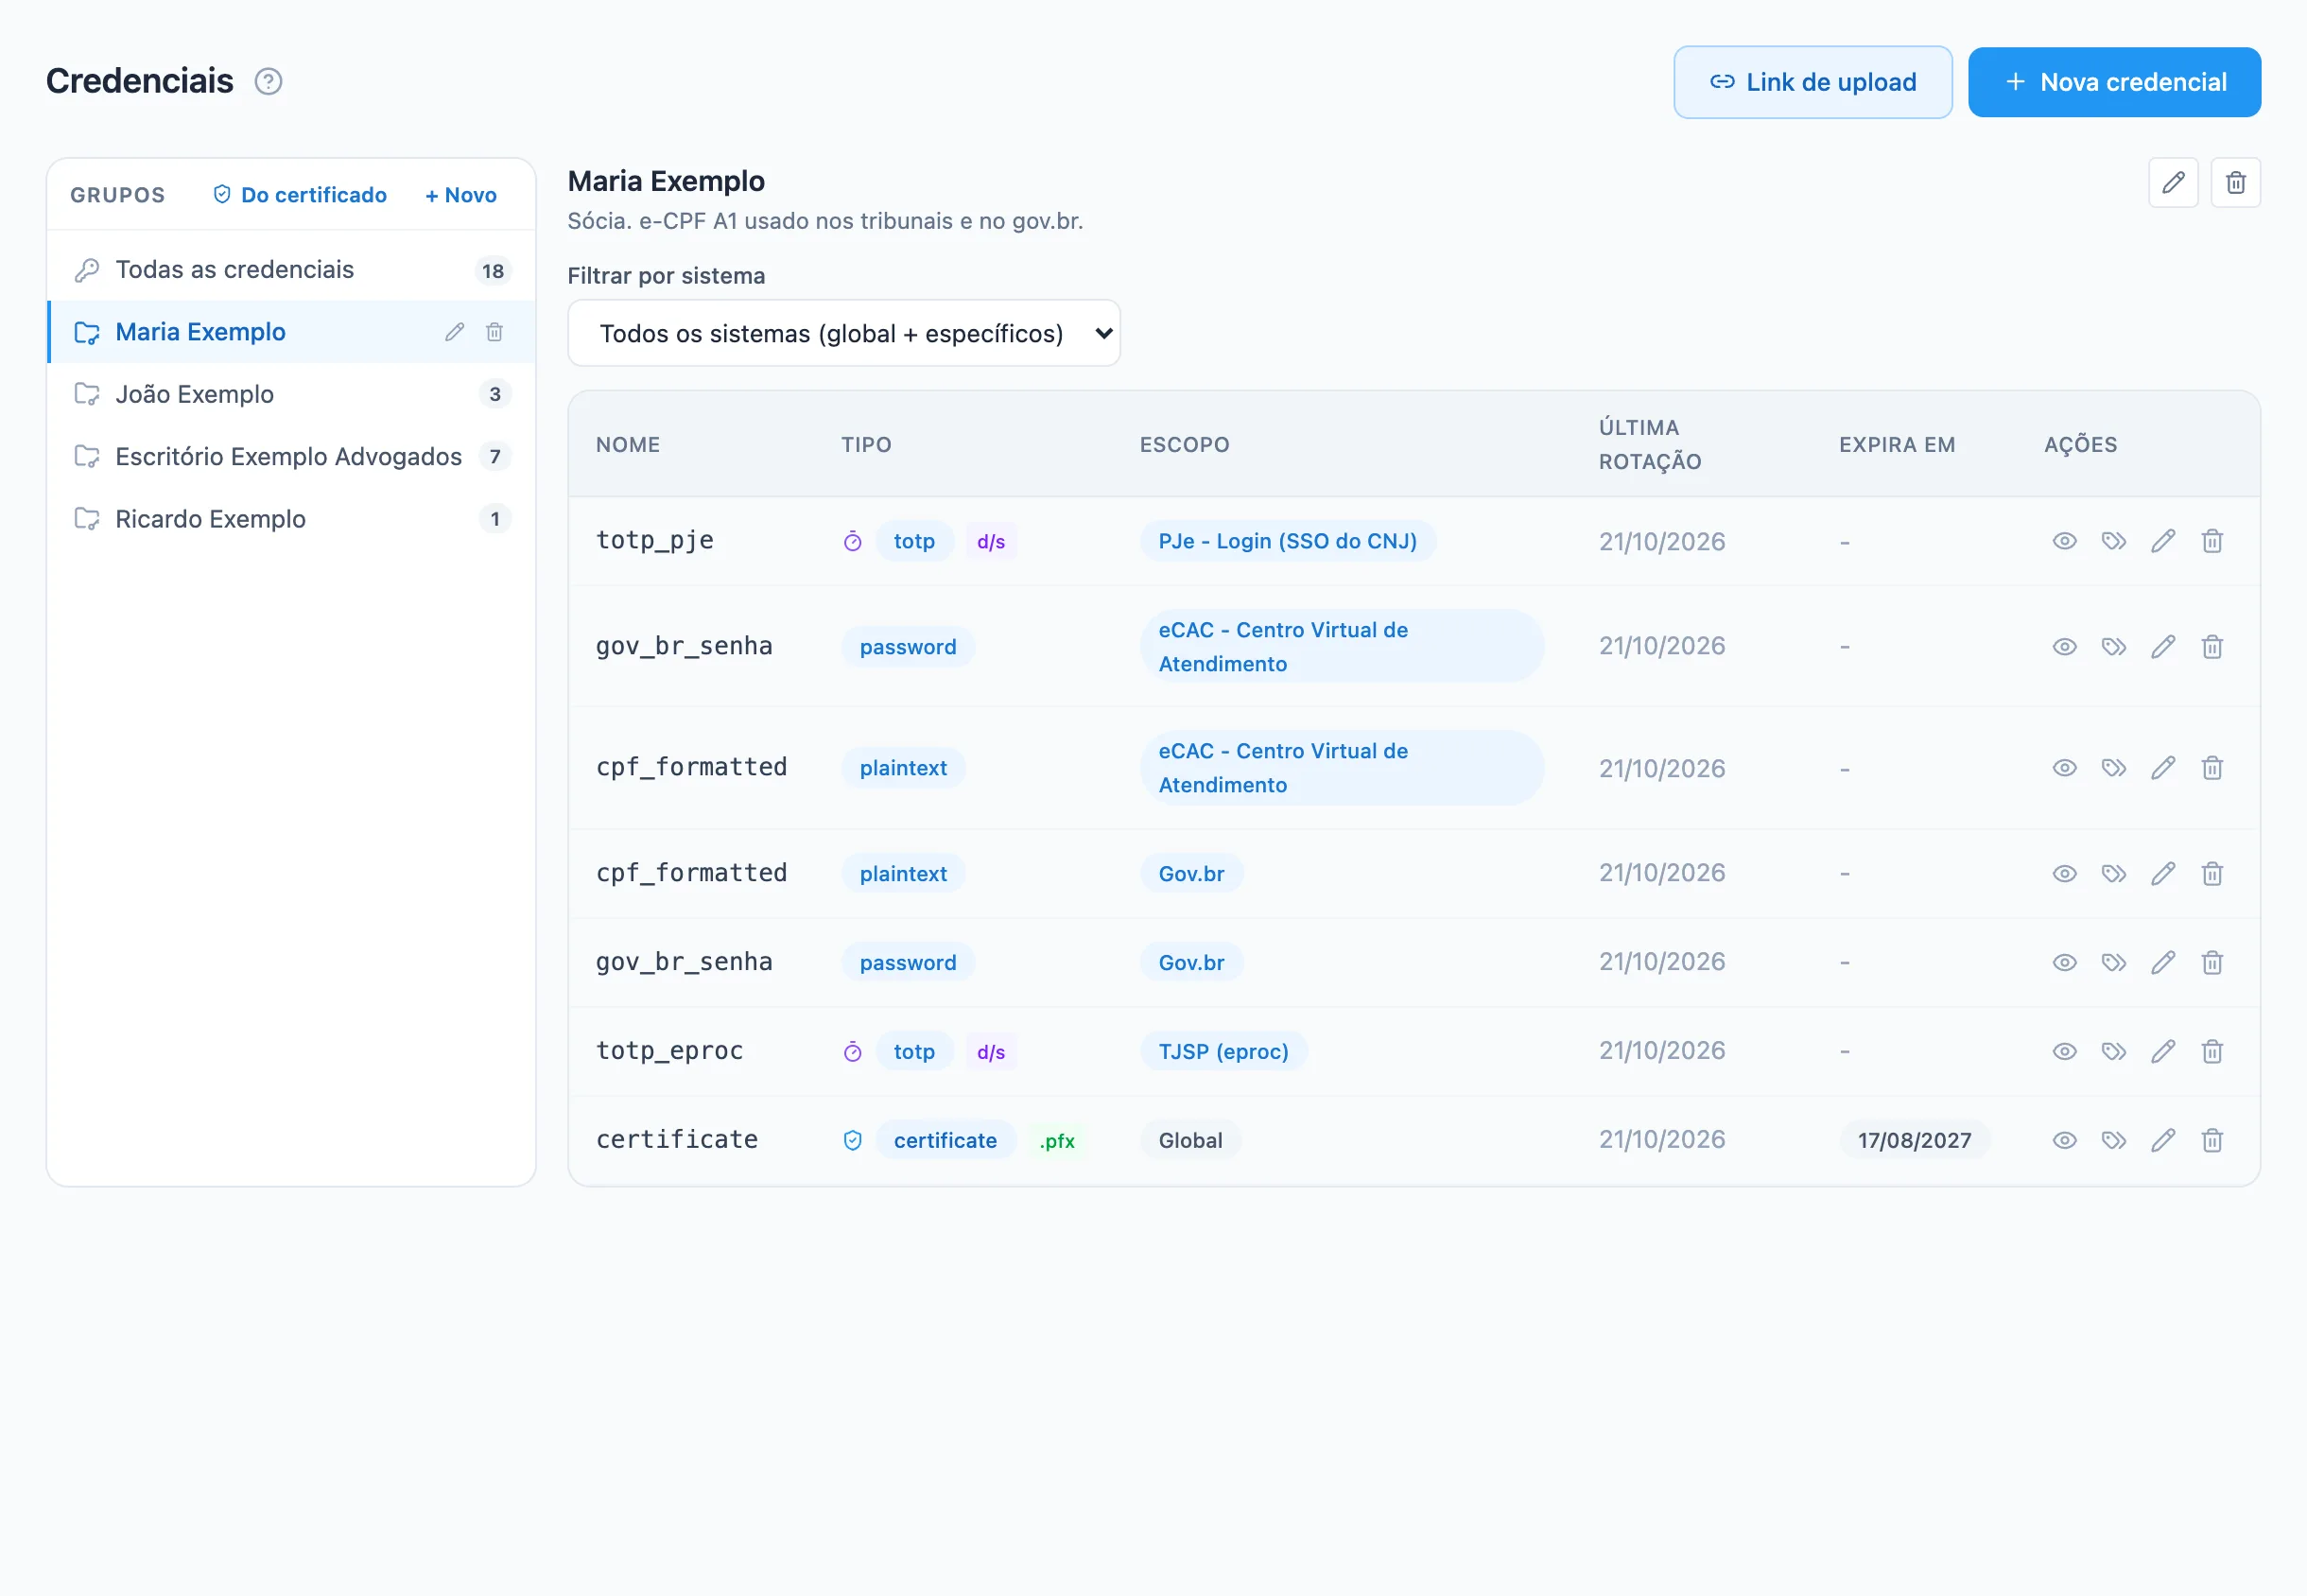Delete the totp_eproc credential
Image resolution: width=2307 pixels, height=1596 pixels.
tap(2211, 1051)
